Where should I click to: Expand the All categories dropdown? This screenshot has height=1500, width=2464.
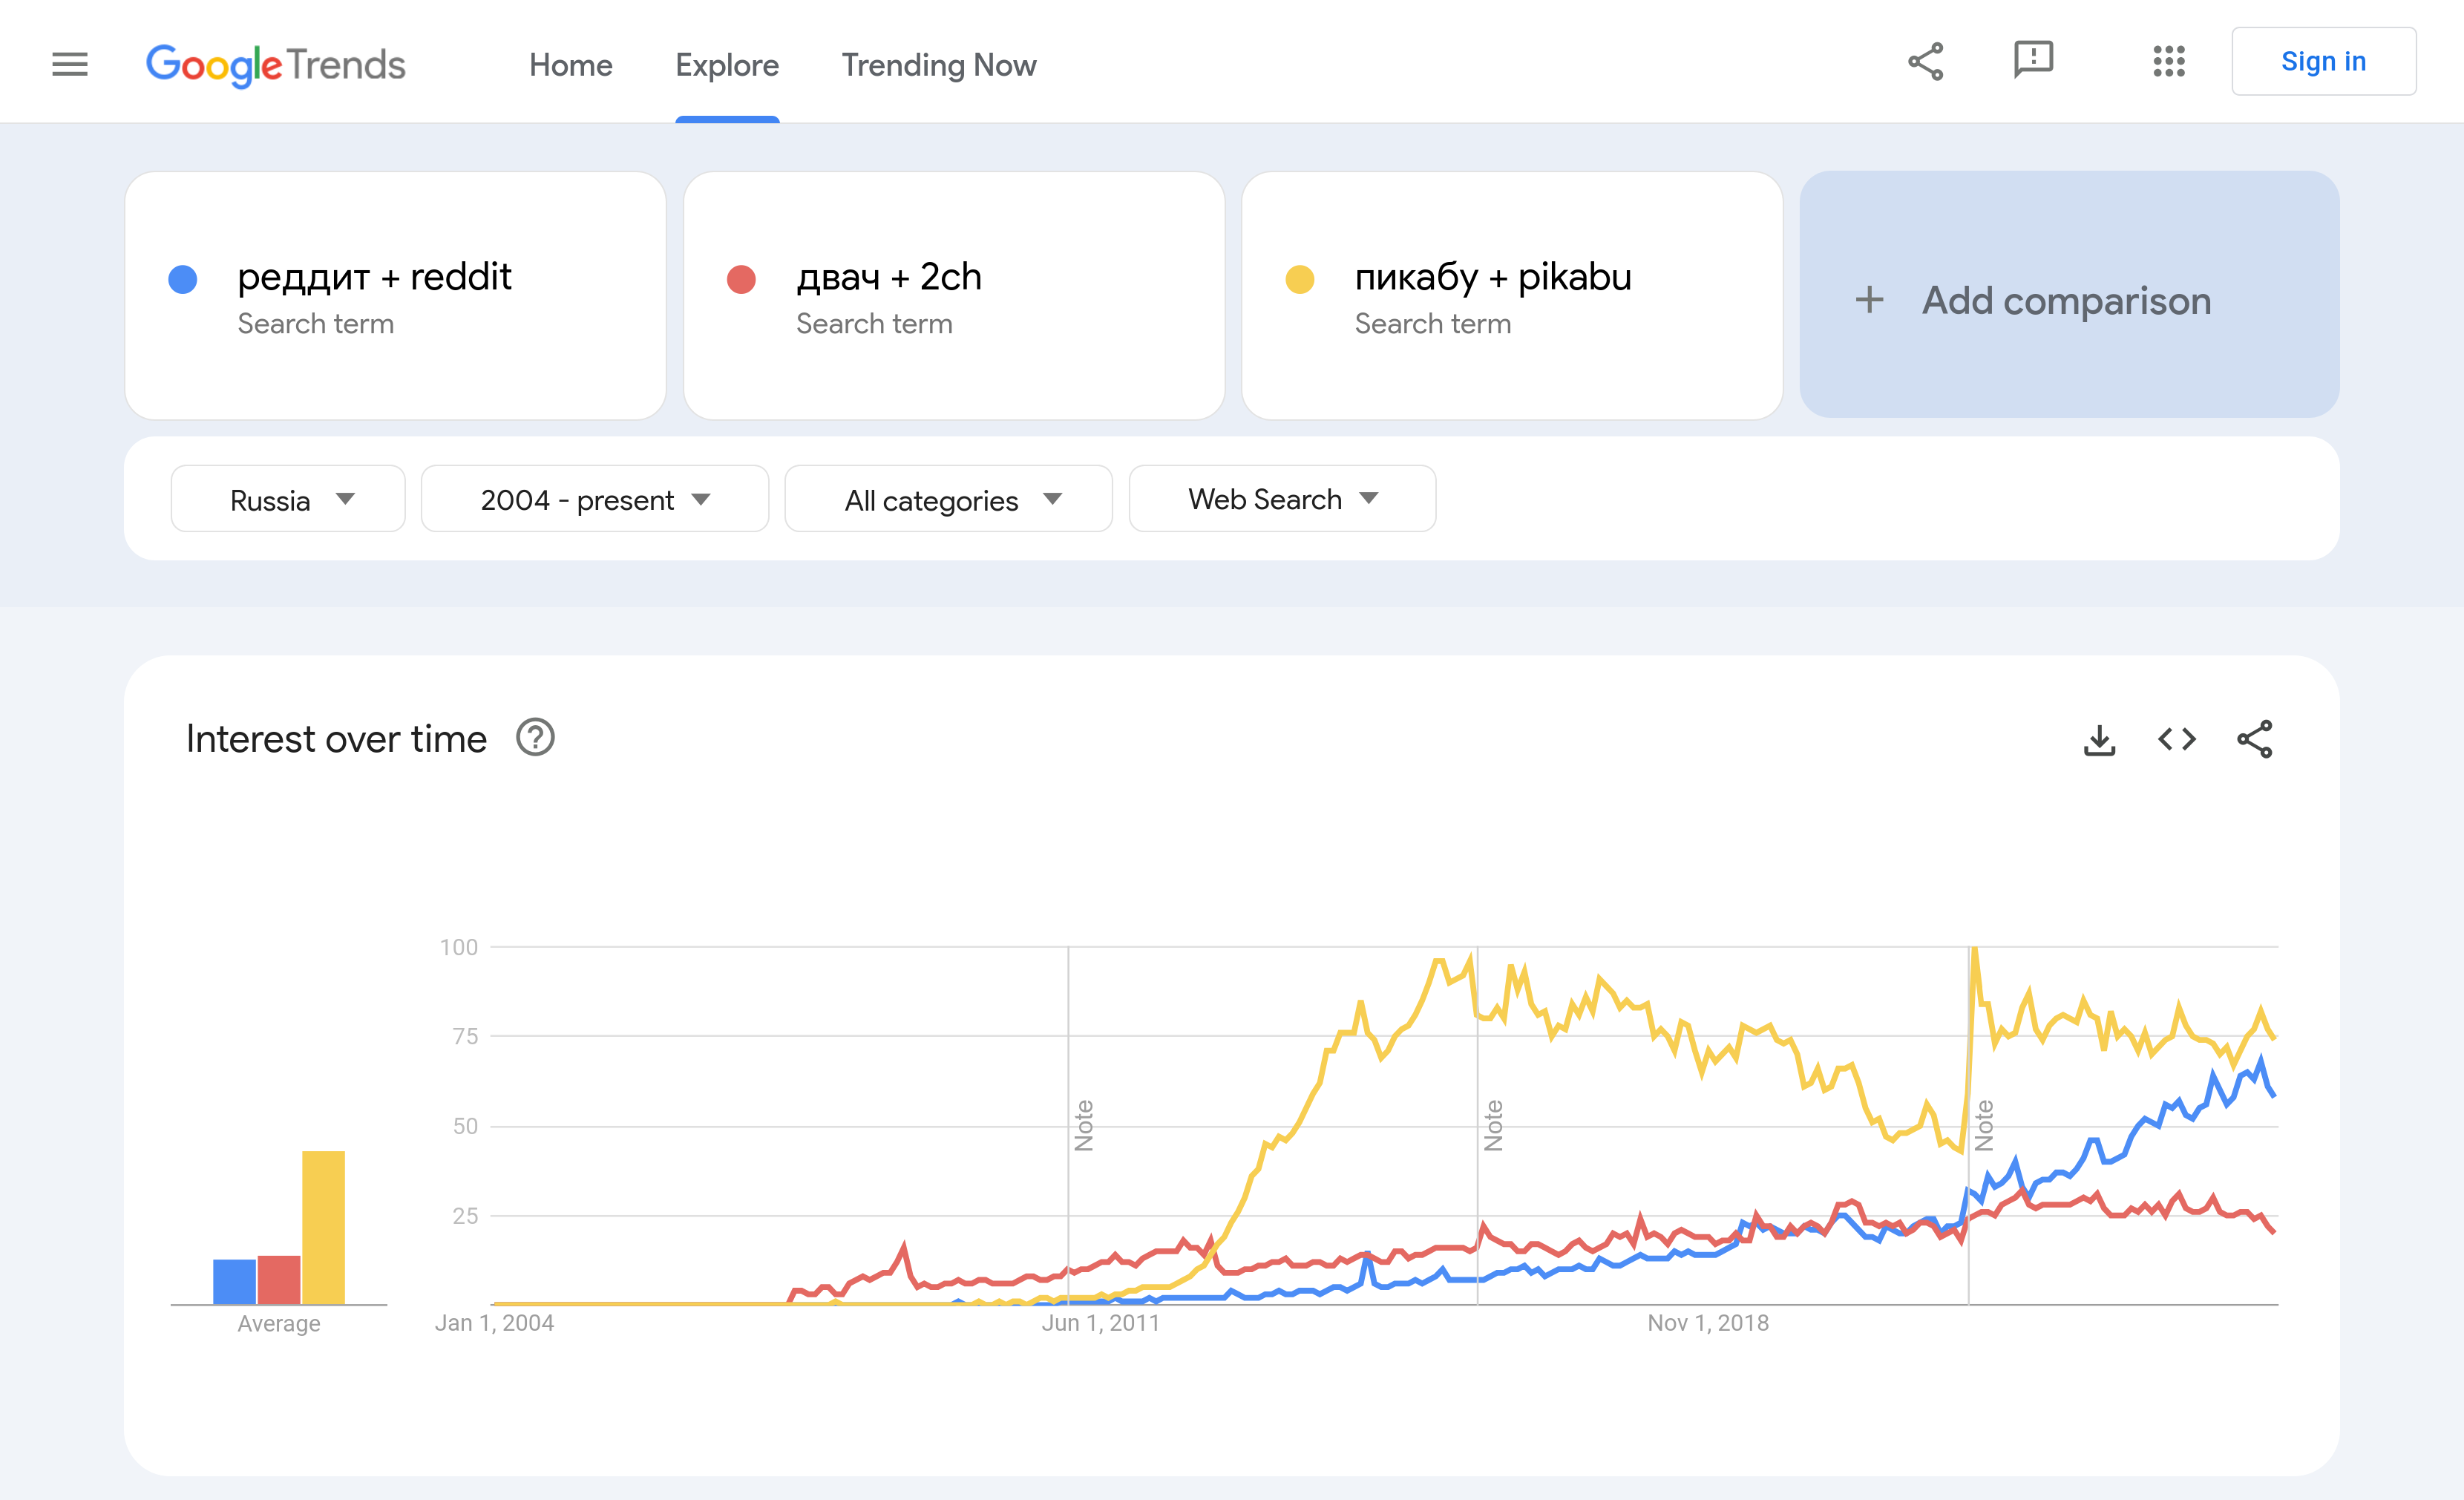tap(948, 499)
